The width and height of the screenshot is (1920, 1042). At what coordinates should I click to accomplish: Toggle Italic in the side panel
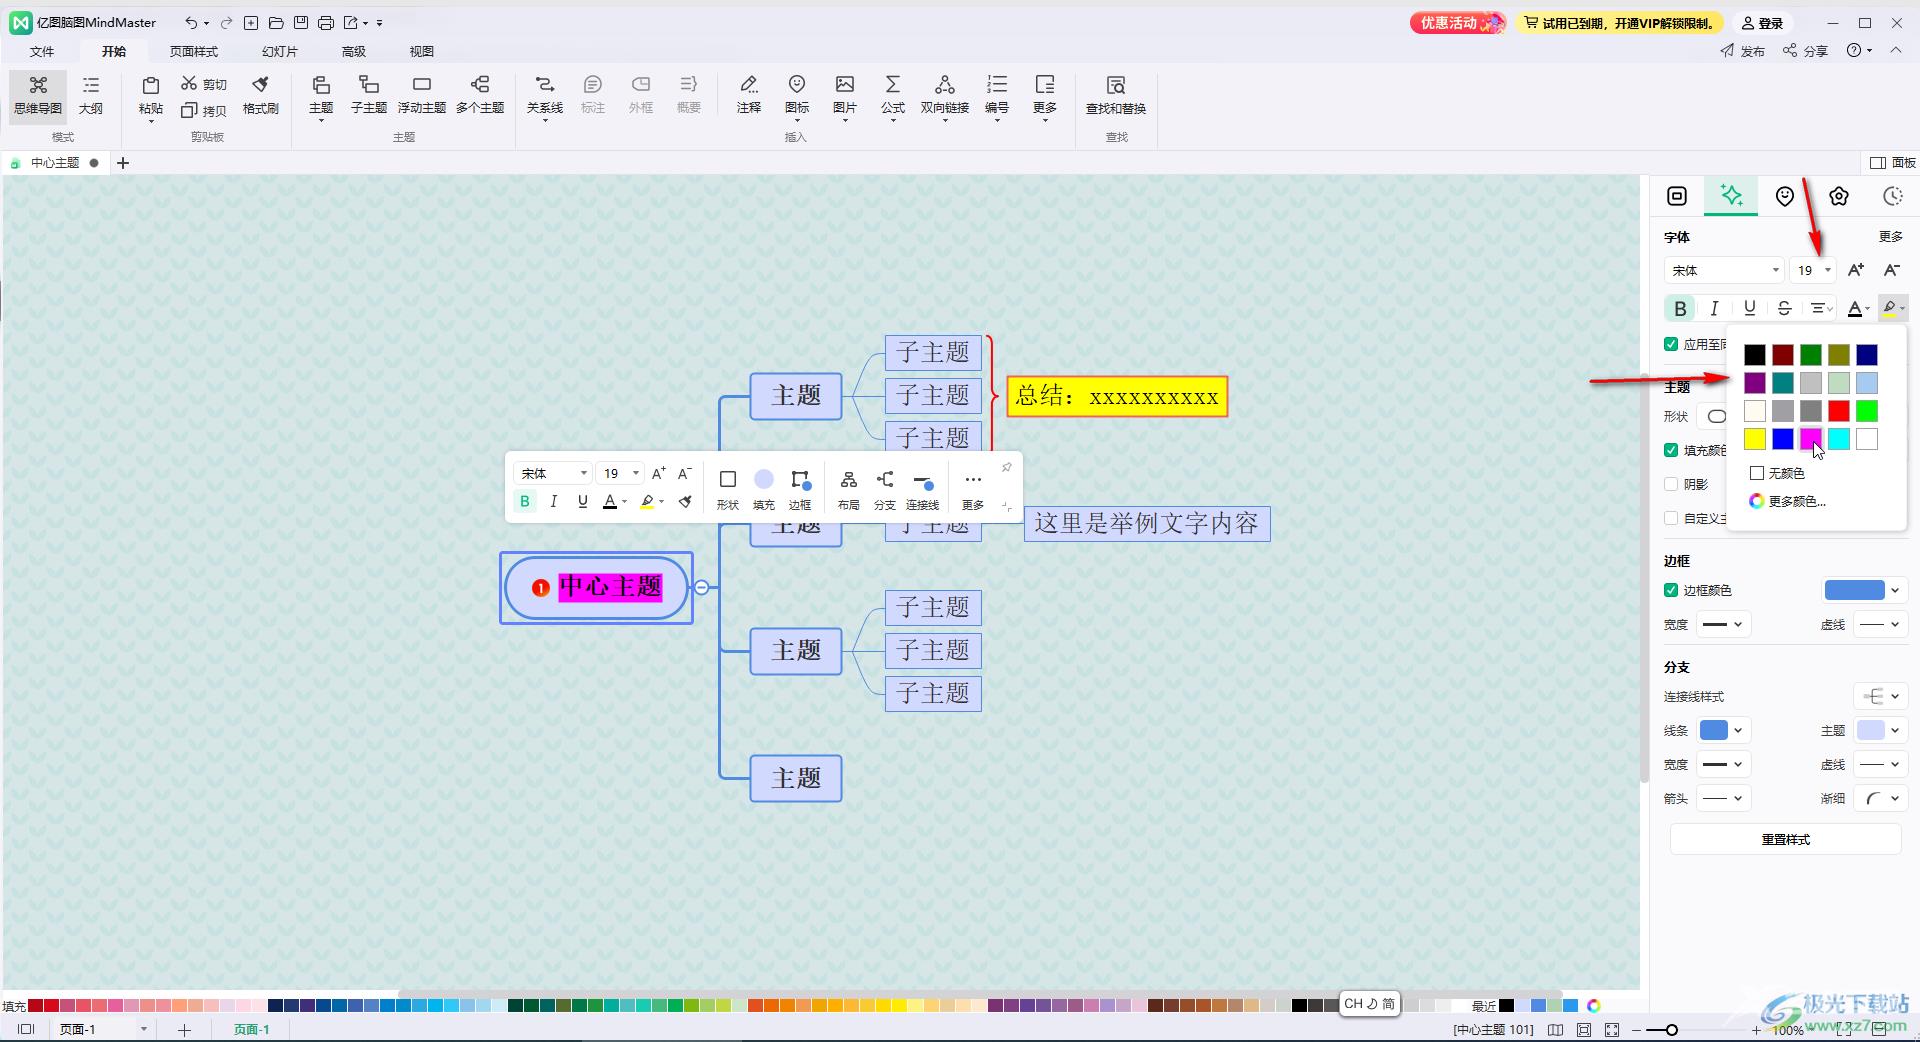click(x=1714, y=308)
